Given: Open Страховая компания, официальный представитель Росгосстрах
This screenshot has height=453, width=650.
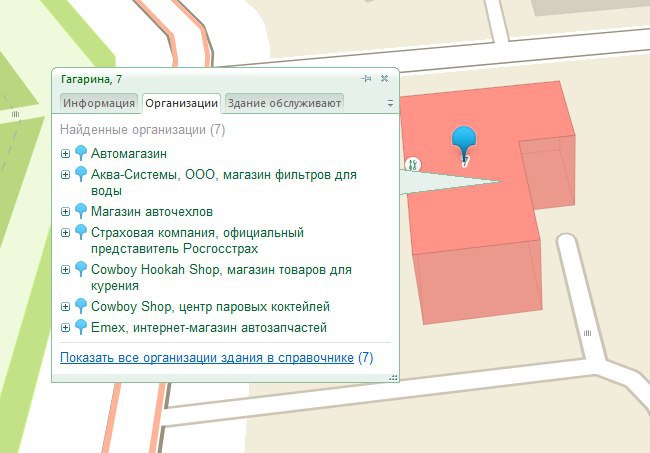Looking at the screenshot, I should 197,240.
